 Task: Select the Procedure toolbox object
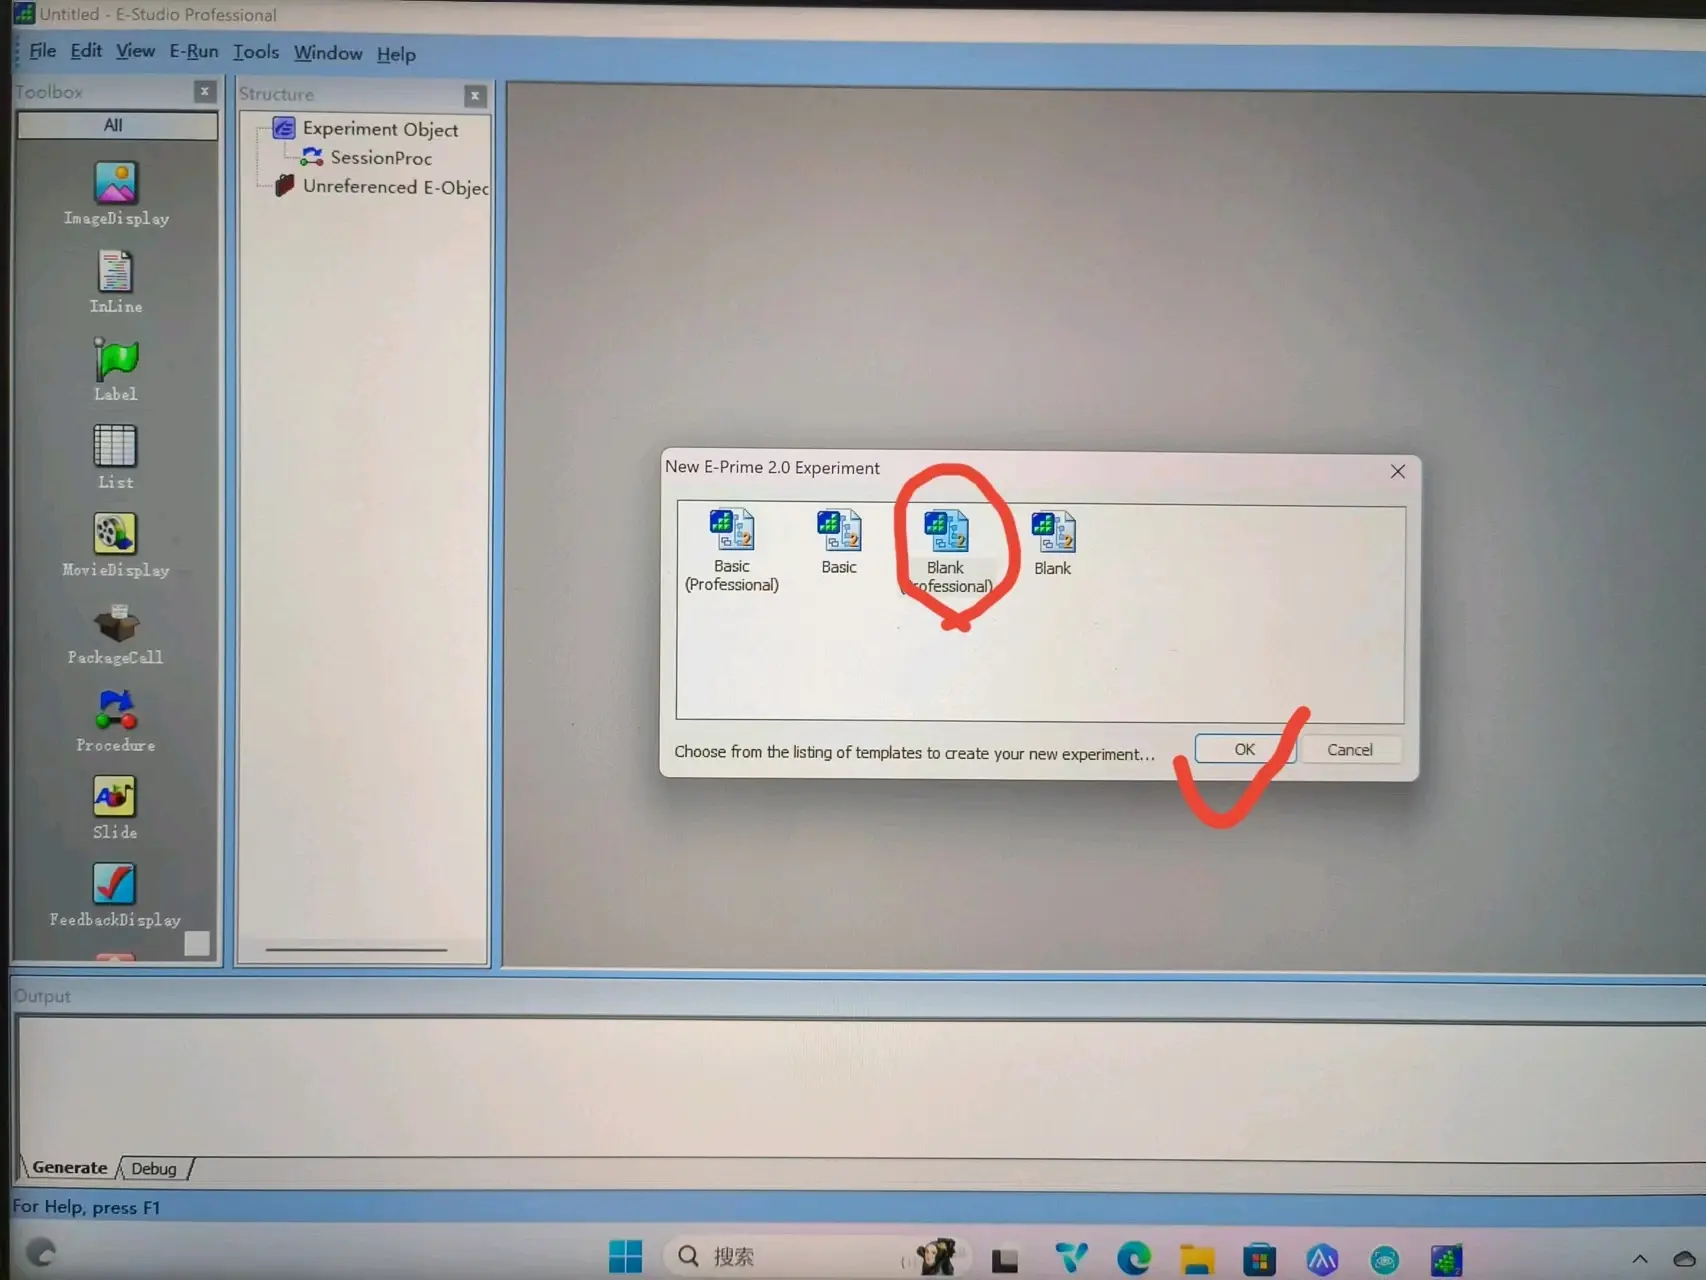[x=115, y=720]
